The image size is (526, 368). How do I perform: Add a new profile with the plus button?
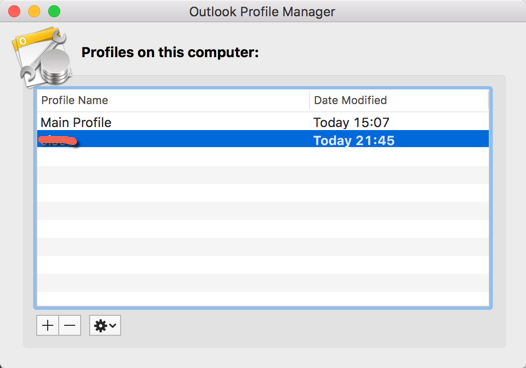click(47, 325)
